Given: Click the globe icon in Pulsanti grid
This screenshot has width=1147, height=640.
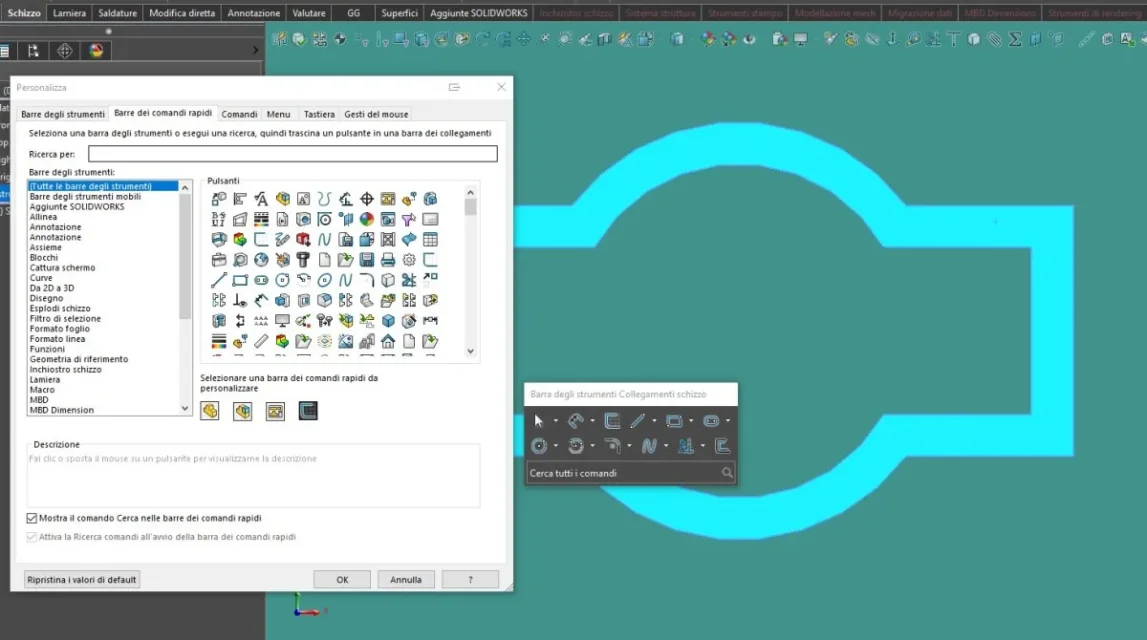Looking at the screenshot, I should tap(261, 260).
